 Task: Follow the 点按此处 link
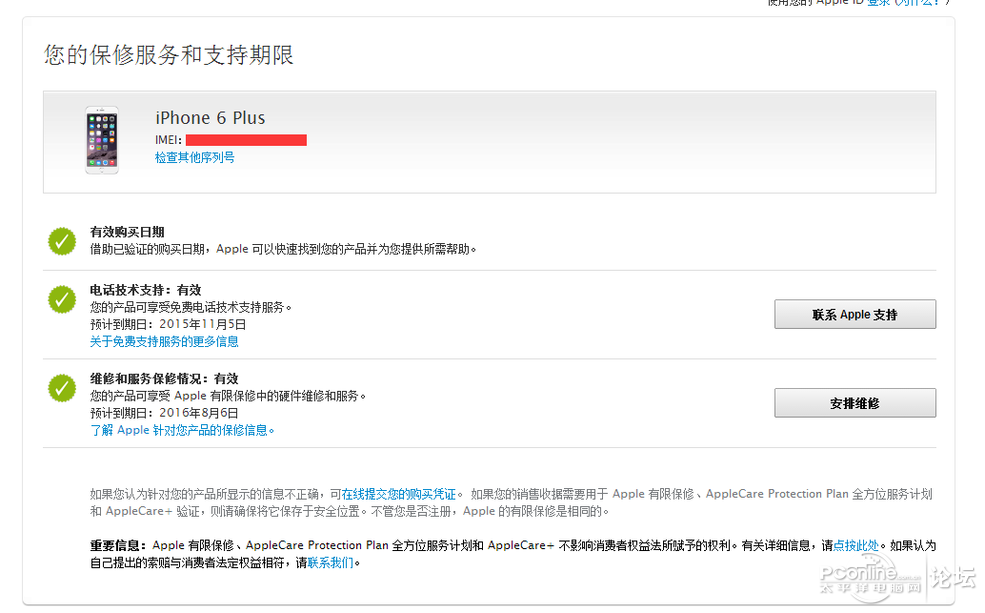pos(856,545)
